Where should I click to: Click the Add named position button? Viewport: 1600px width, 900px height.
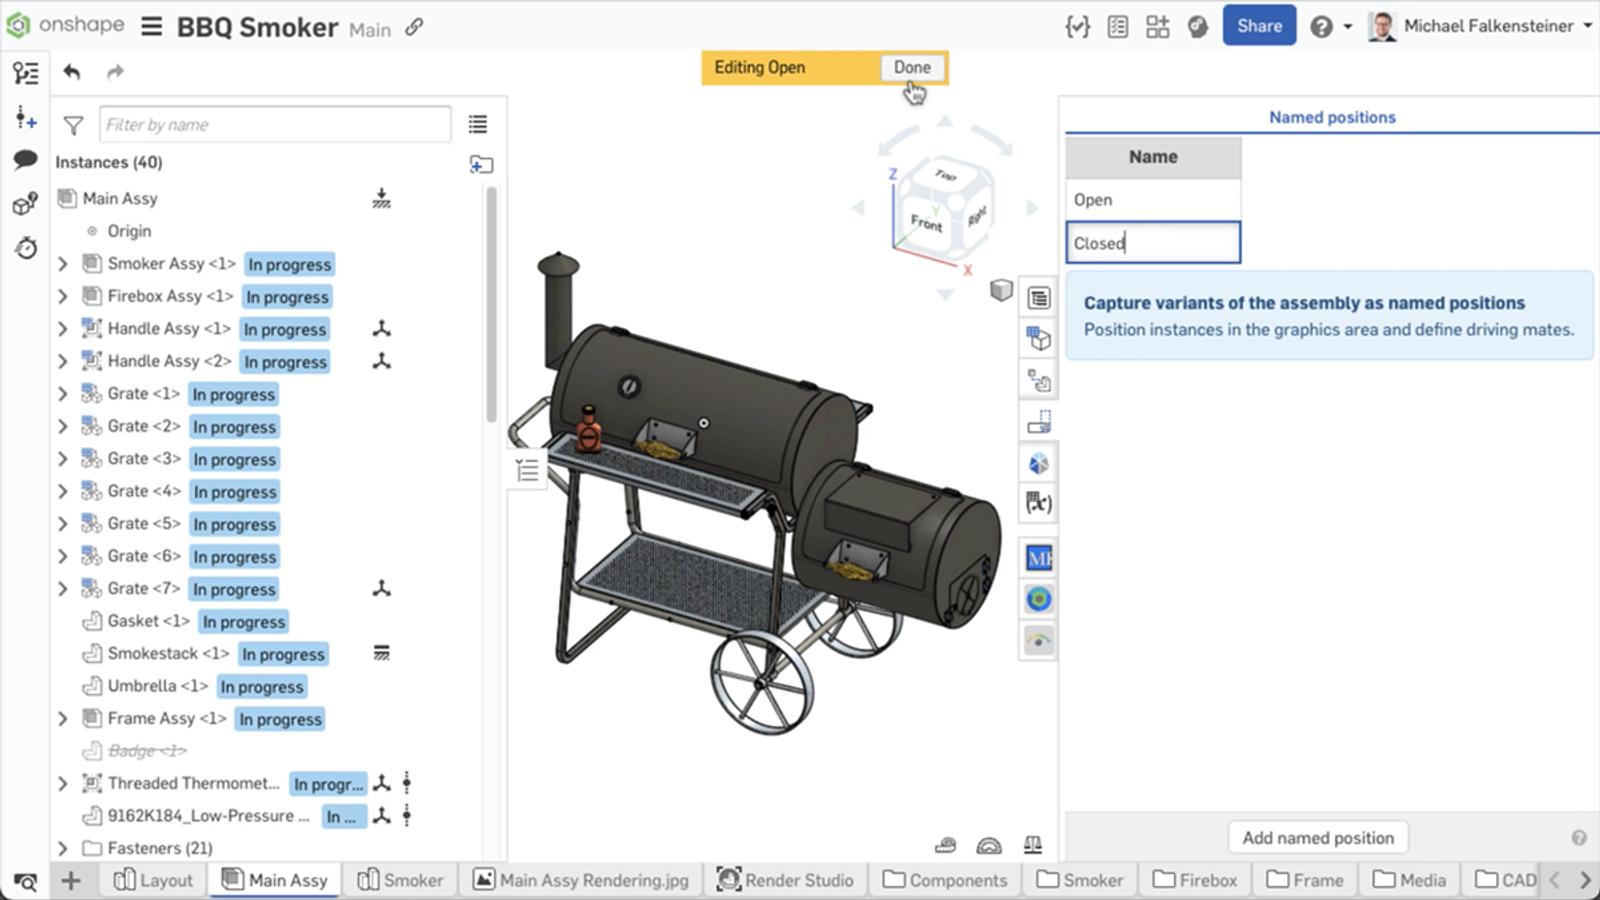click(x=1317, y=838)
